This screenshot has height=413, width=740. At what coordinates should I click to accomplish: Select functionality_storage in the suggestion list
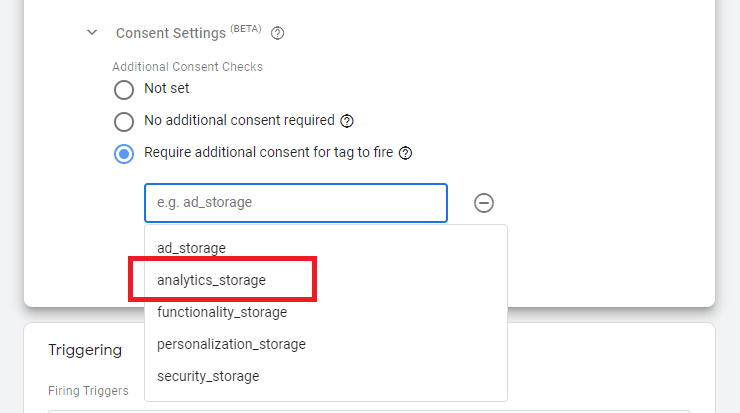point(222,312)
